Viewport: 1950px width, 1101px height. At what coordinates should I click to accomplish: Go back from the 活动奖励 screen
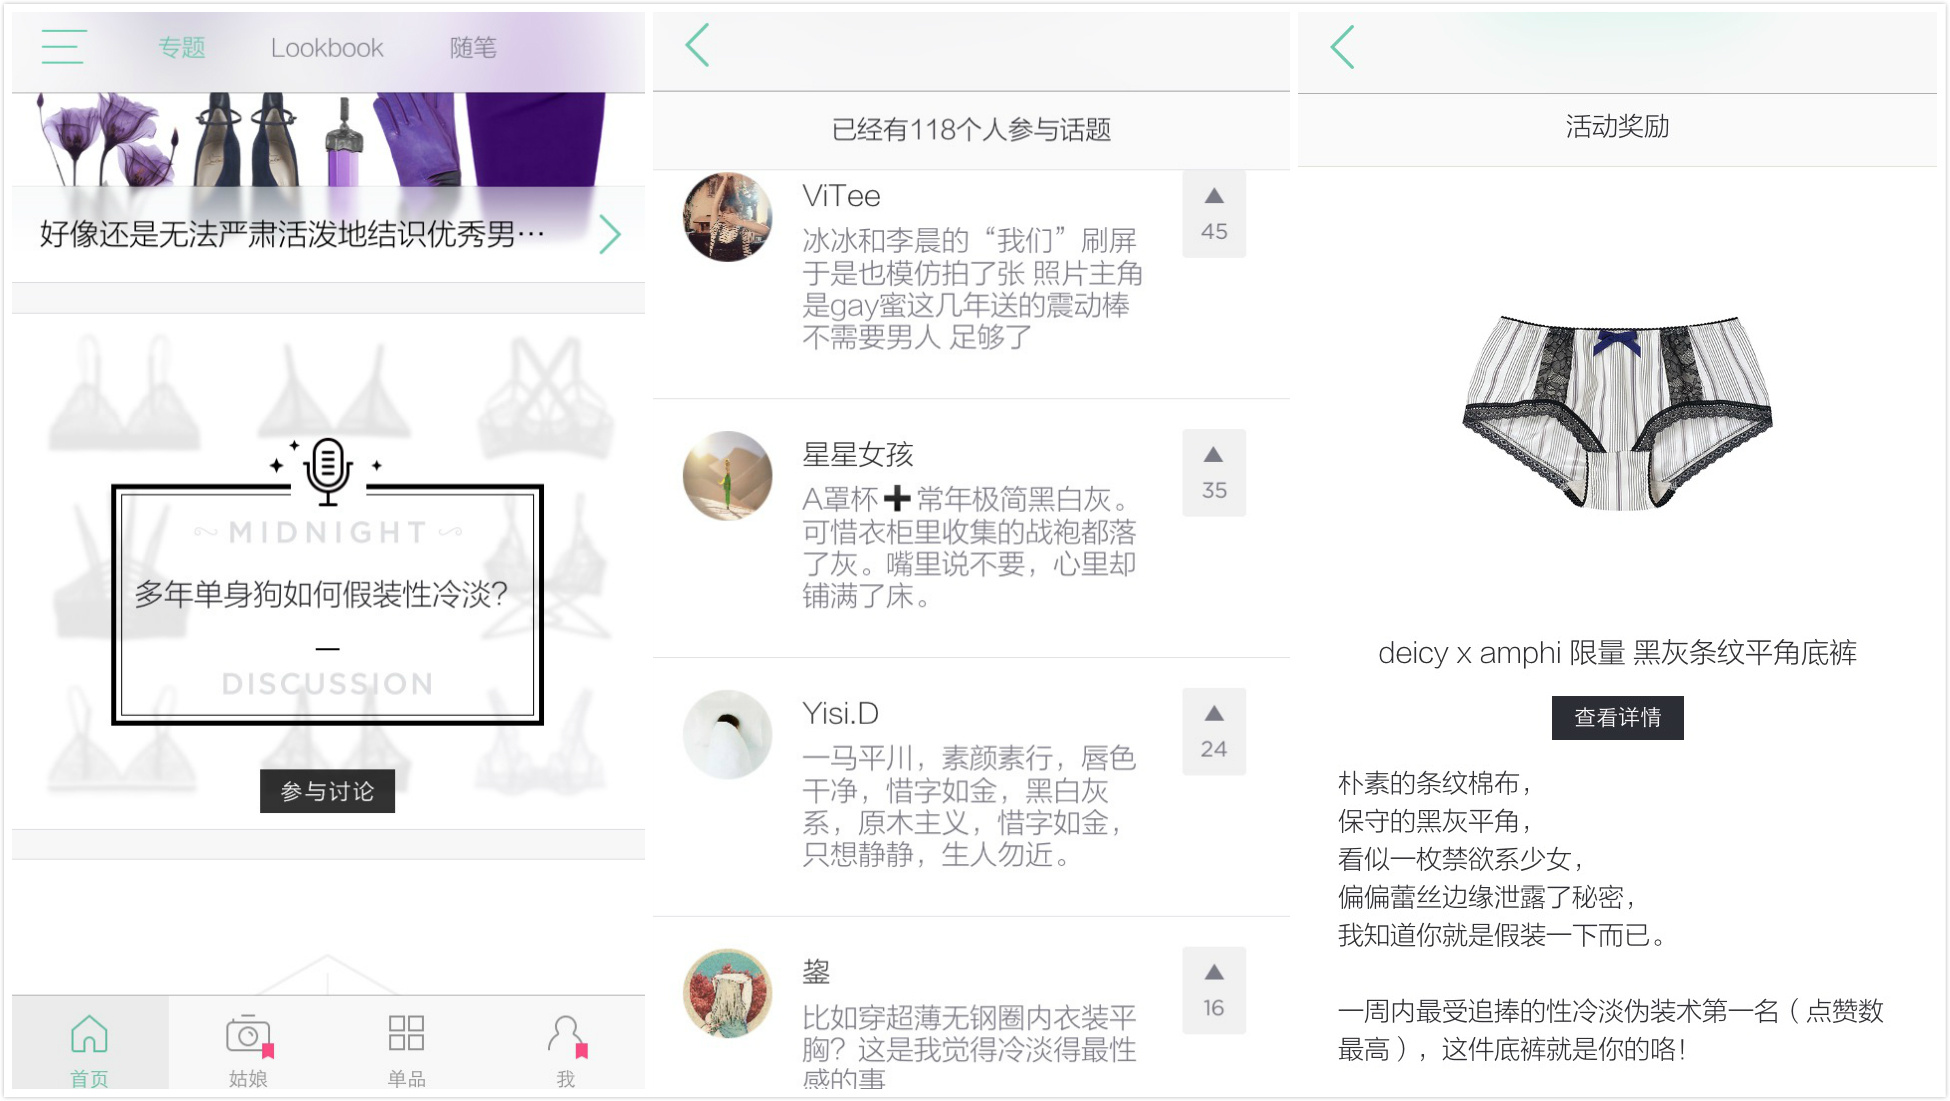point(1343,47)
